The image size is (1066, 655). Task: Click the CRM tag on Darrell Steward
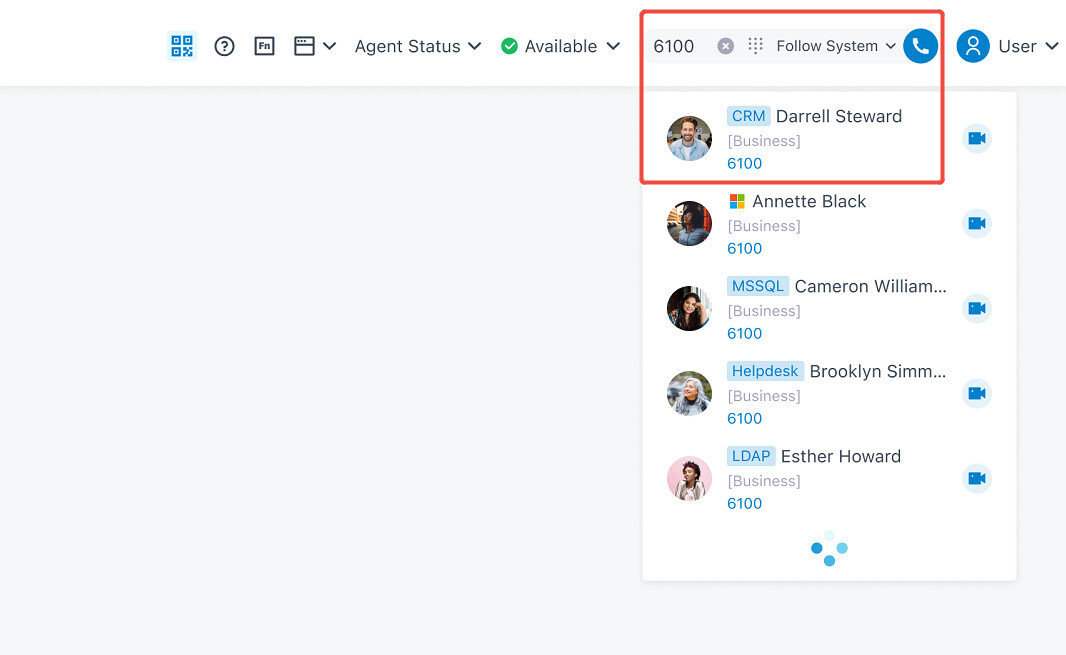click(x=749, y=116)
